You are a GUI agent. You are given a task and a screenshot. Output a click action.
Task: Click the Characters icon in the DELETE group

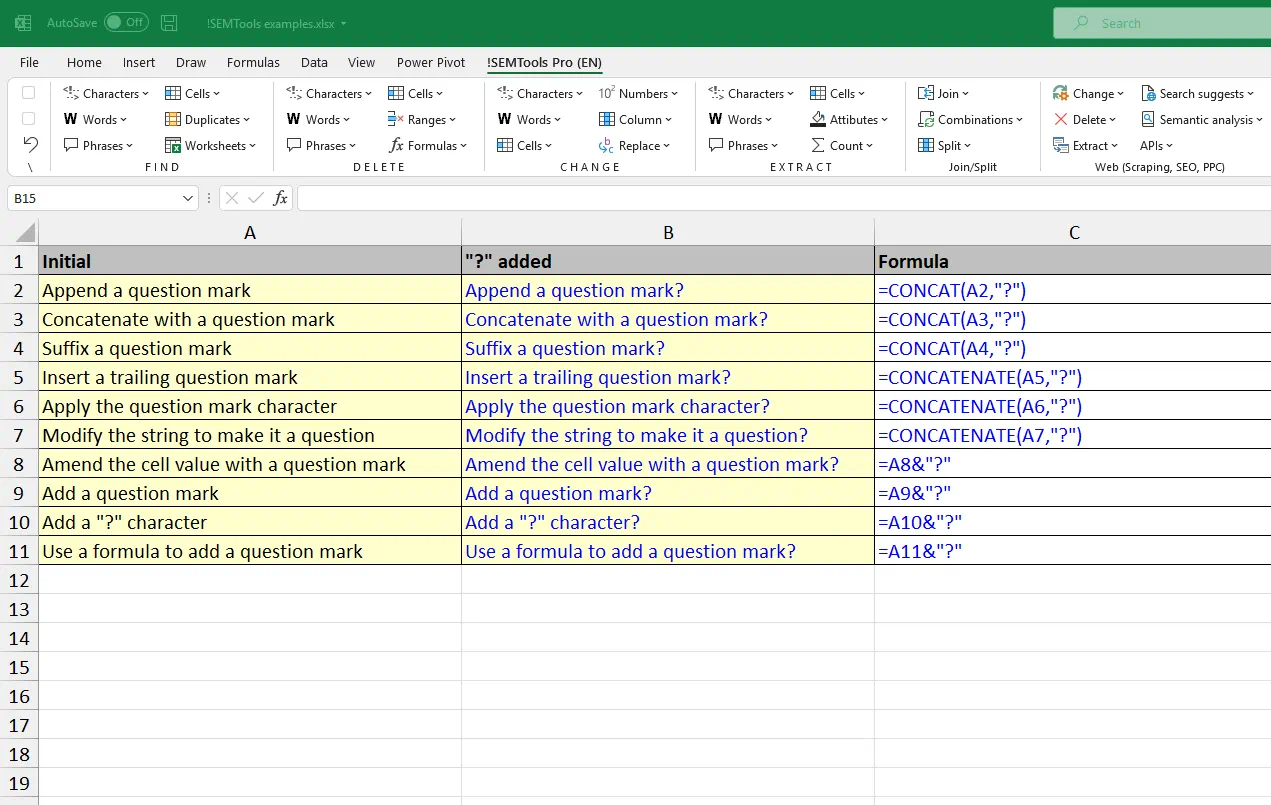(x=294, y=93)
